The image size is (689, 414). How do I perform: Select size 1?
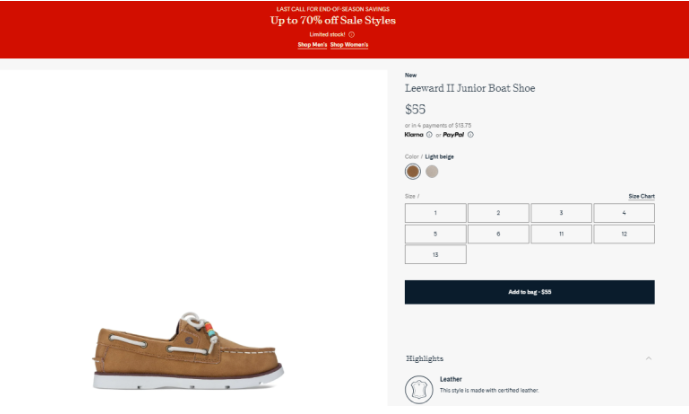coord(435,213)
